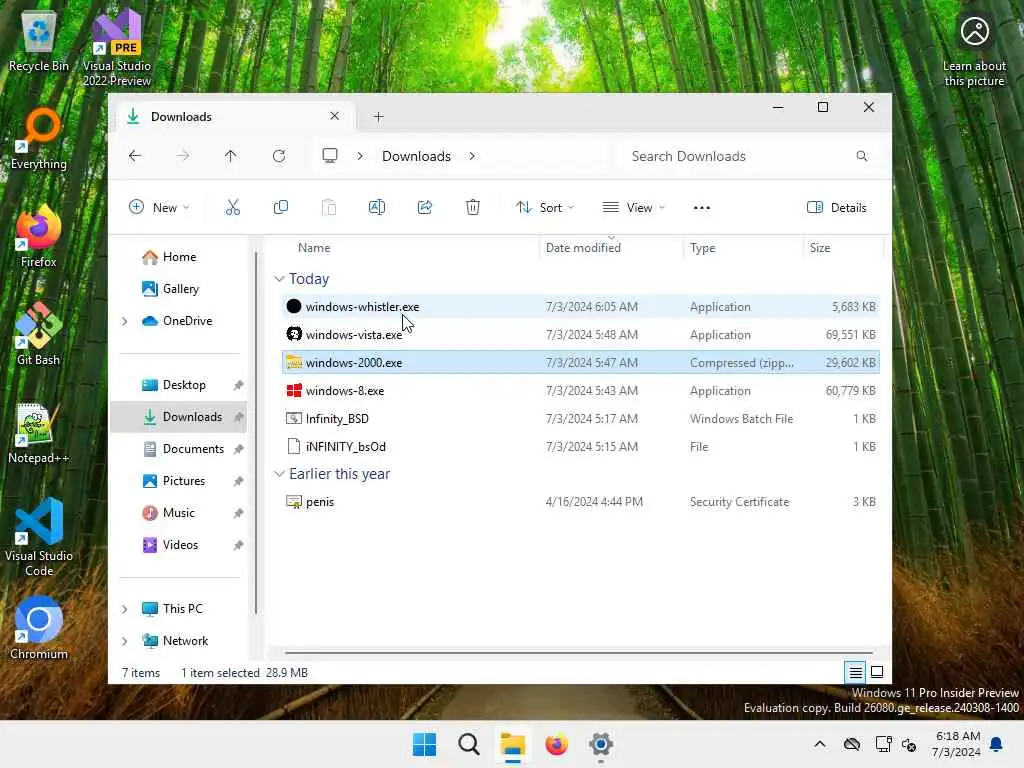The width and height of the screenshot is (1024, 768).
Task: Collapse the Earlier this year group
Action: click(279, 473)
